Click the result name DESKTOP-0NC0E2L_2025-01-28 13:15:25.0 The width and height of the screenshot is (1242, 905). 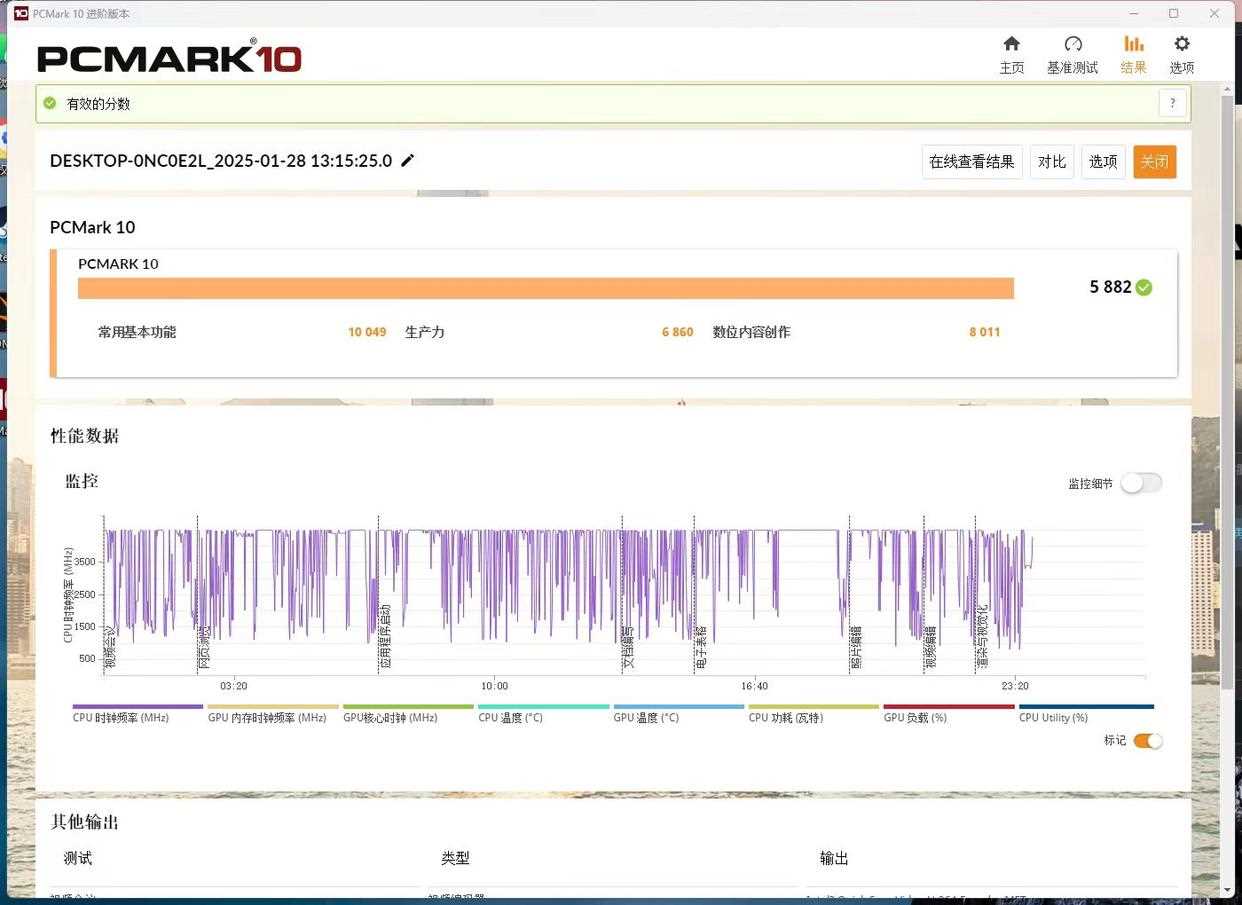coord(221,161)
